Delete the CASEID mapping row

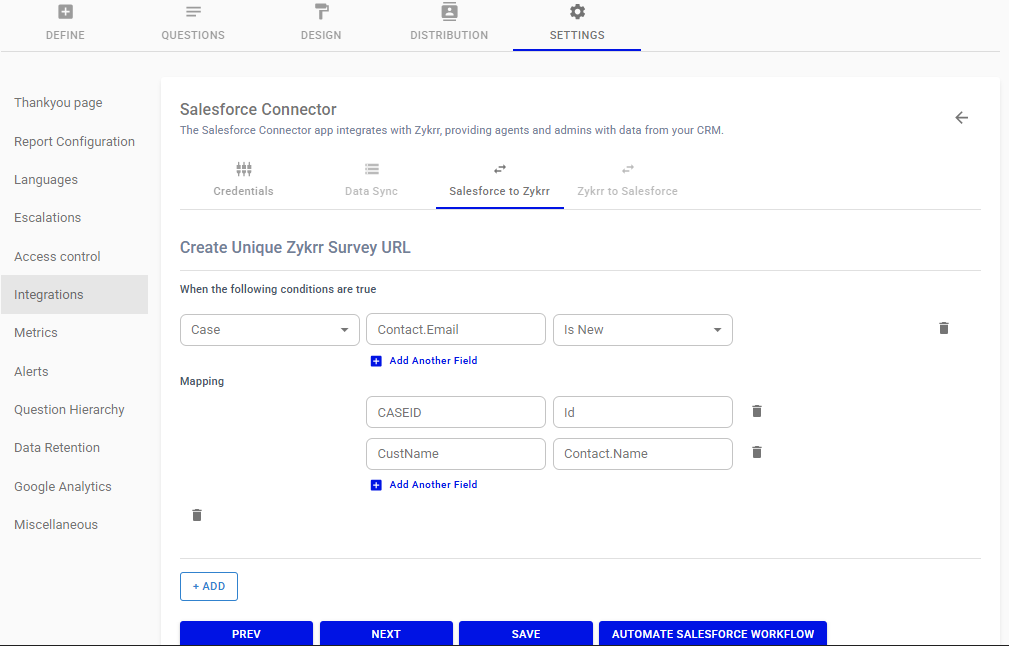(x=757, y=411)
